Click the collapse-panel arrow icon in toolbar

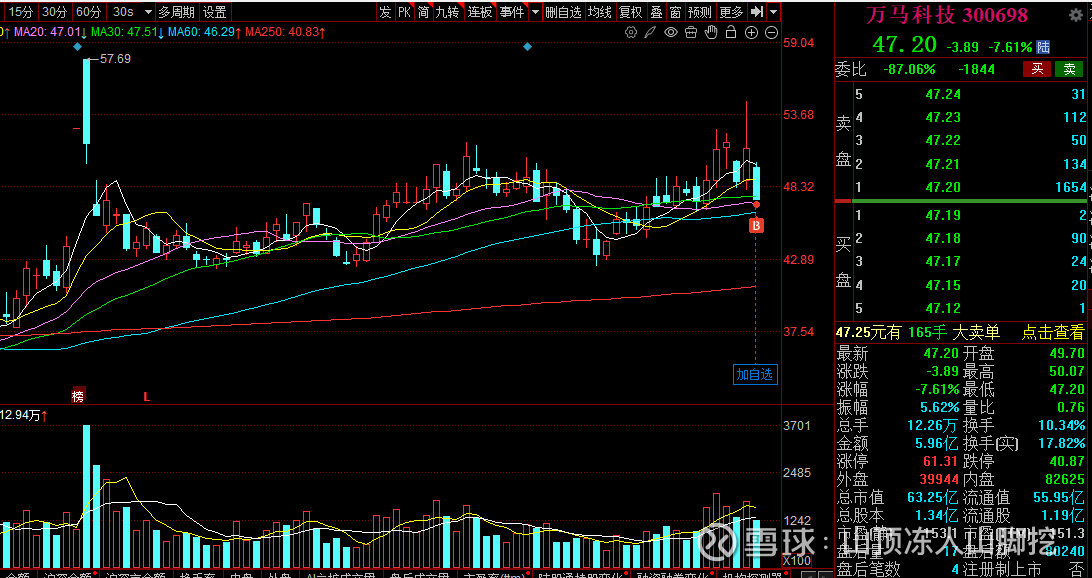coord(758,12)
